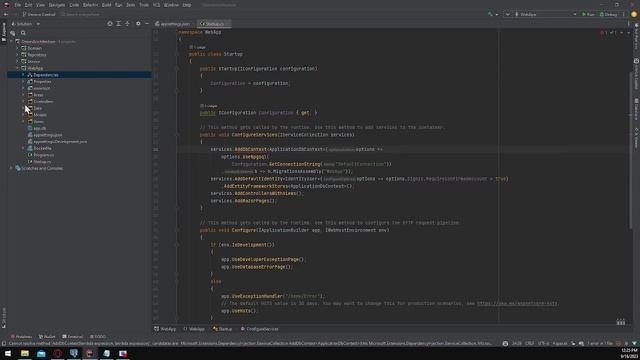Image resolution: width=640 pixels, height=360 pixels.
Task: Click the search icon in Solution explorer
Action: point(23,33)
